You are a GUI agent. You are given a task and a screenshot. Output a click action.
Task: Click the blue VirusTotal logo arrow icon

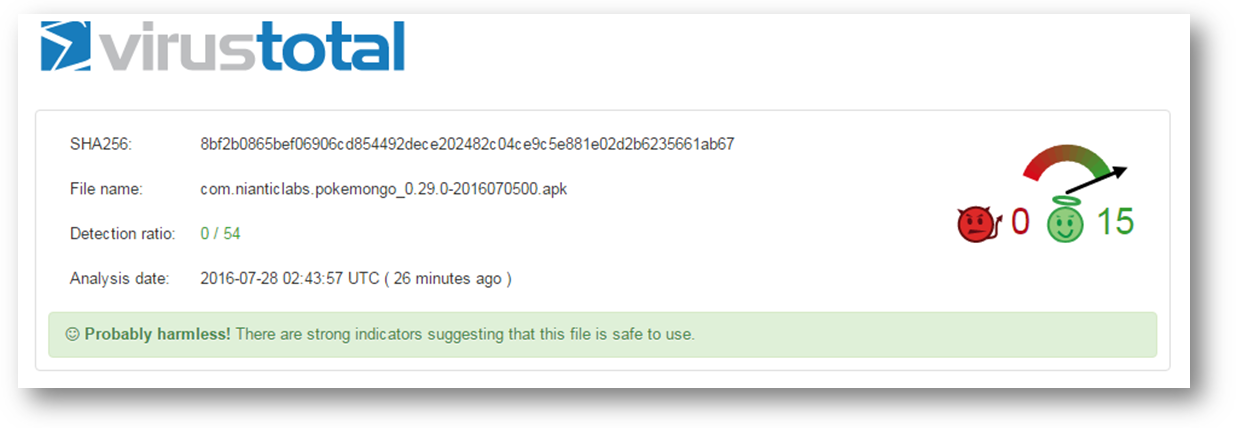coord(68,45)
